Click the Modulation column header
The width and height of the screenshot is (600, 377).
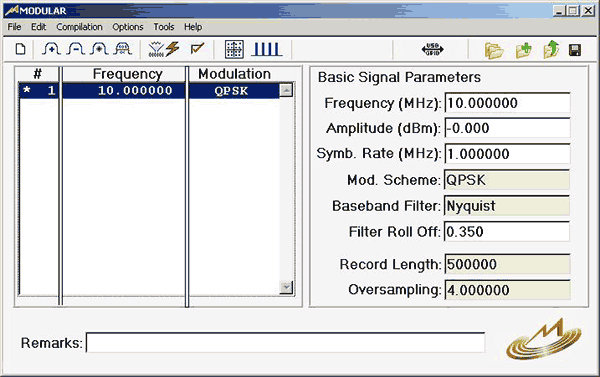click(234, 74)
